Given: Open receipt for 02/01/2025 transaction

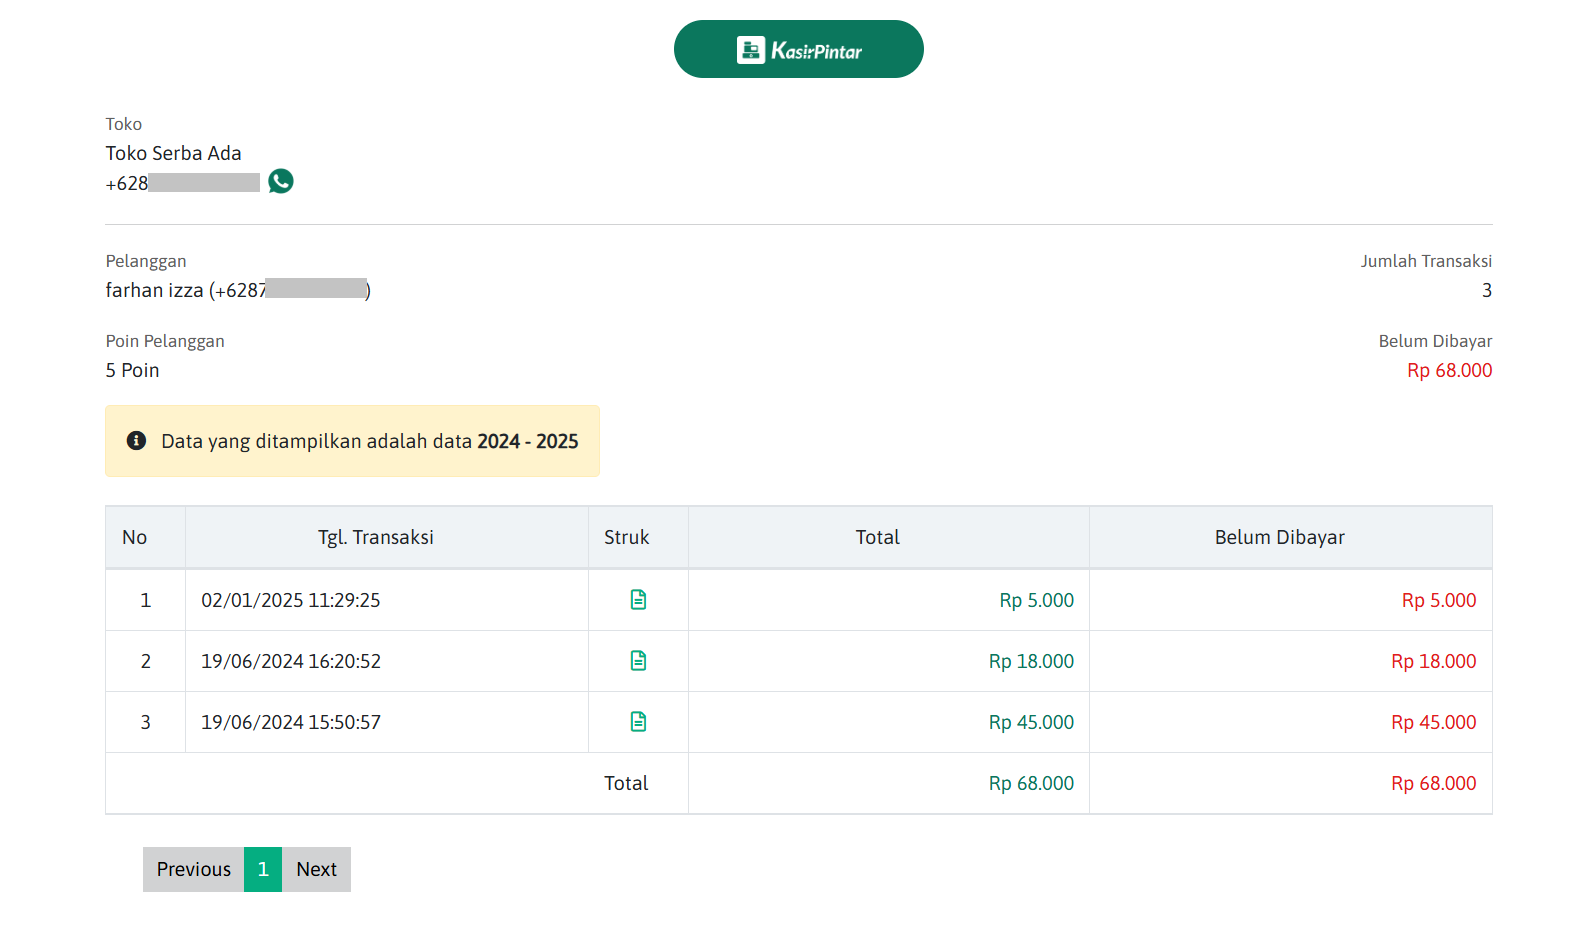Looking at the screenshot, I should click(x=638, y=600).
